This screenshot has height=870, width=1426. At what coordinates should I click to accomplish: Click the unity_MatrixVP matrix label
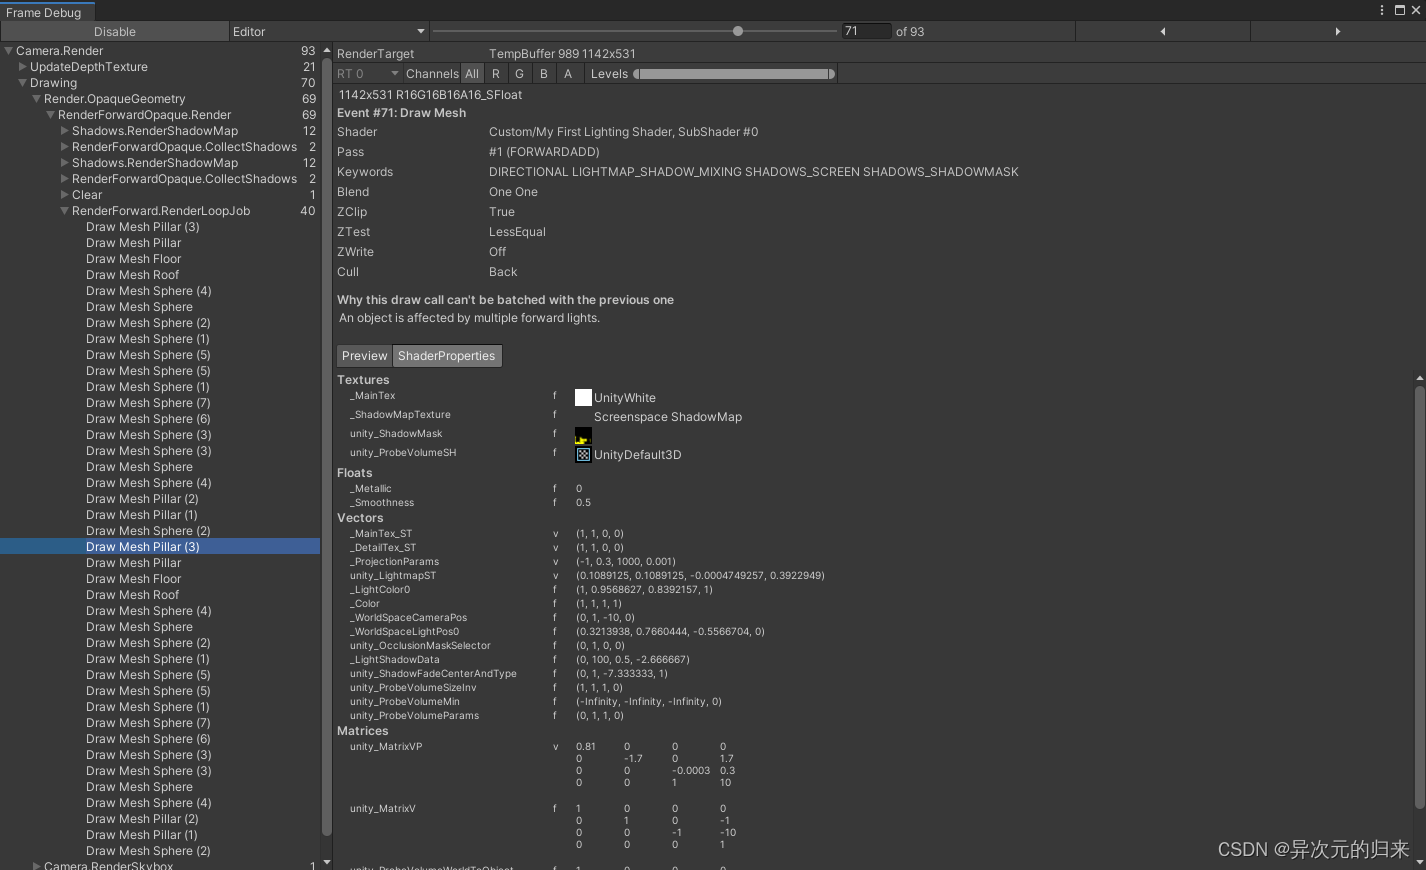coord(386,747)
